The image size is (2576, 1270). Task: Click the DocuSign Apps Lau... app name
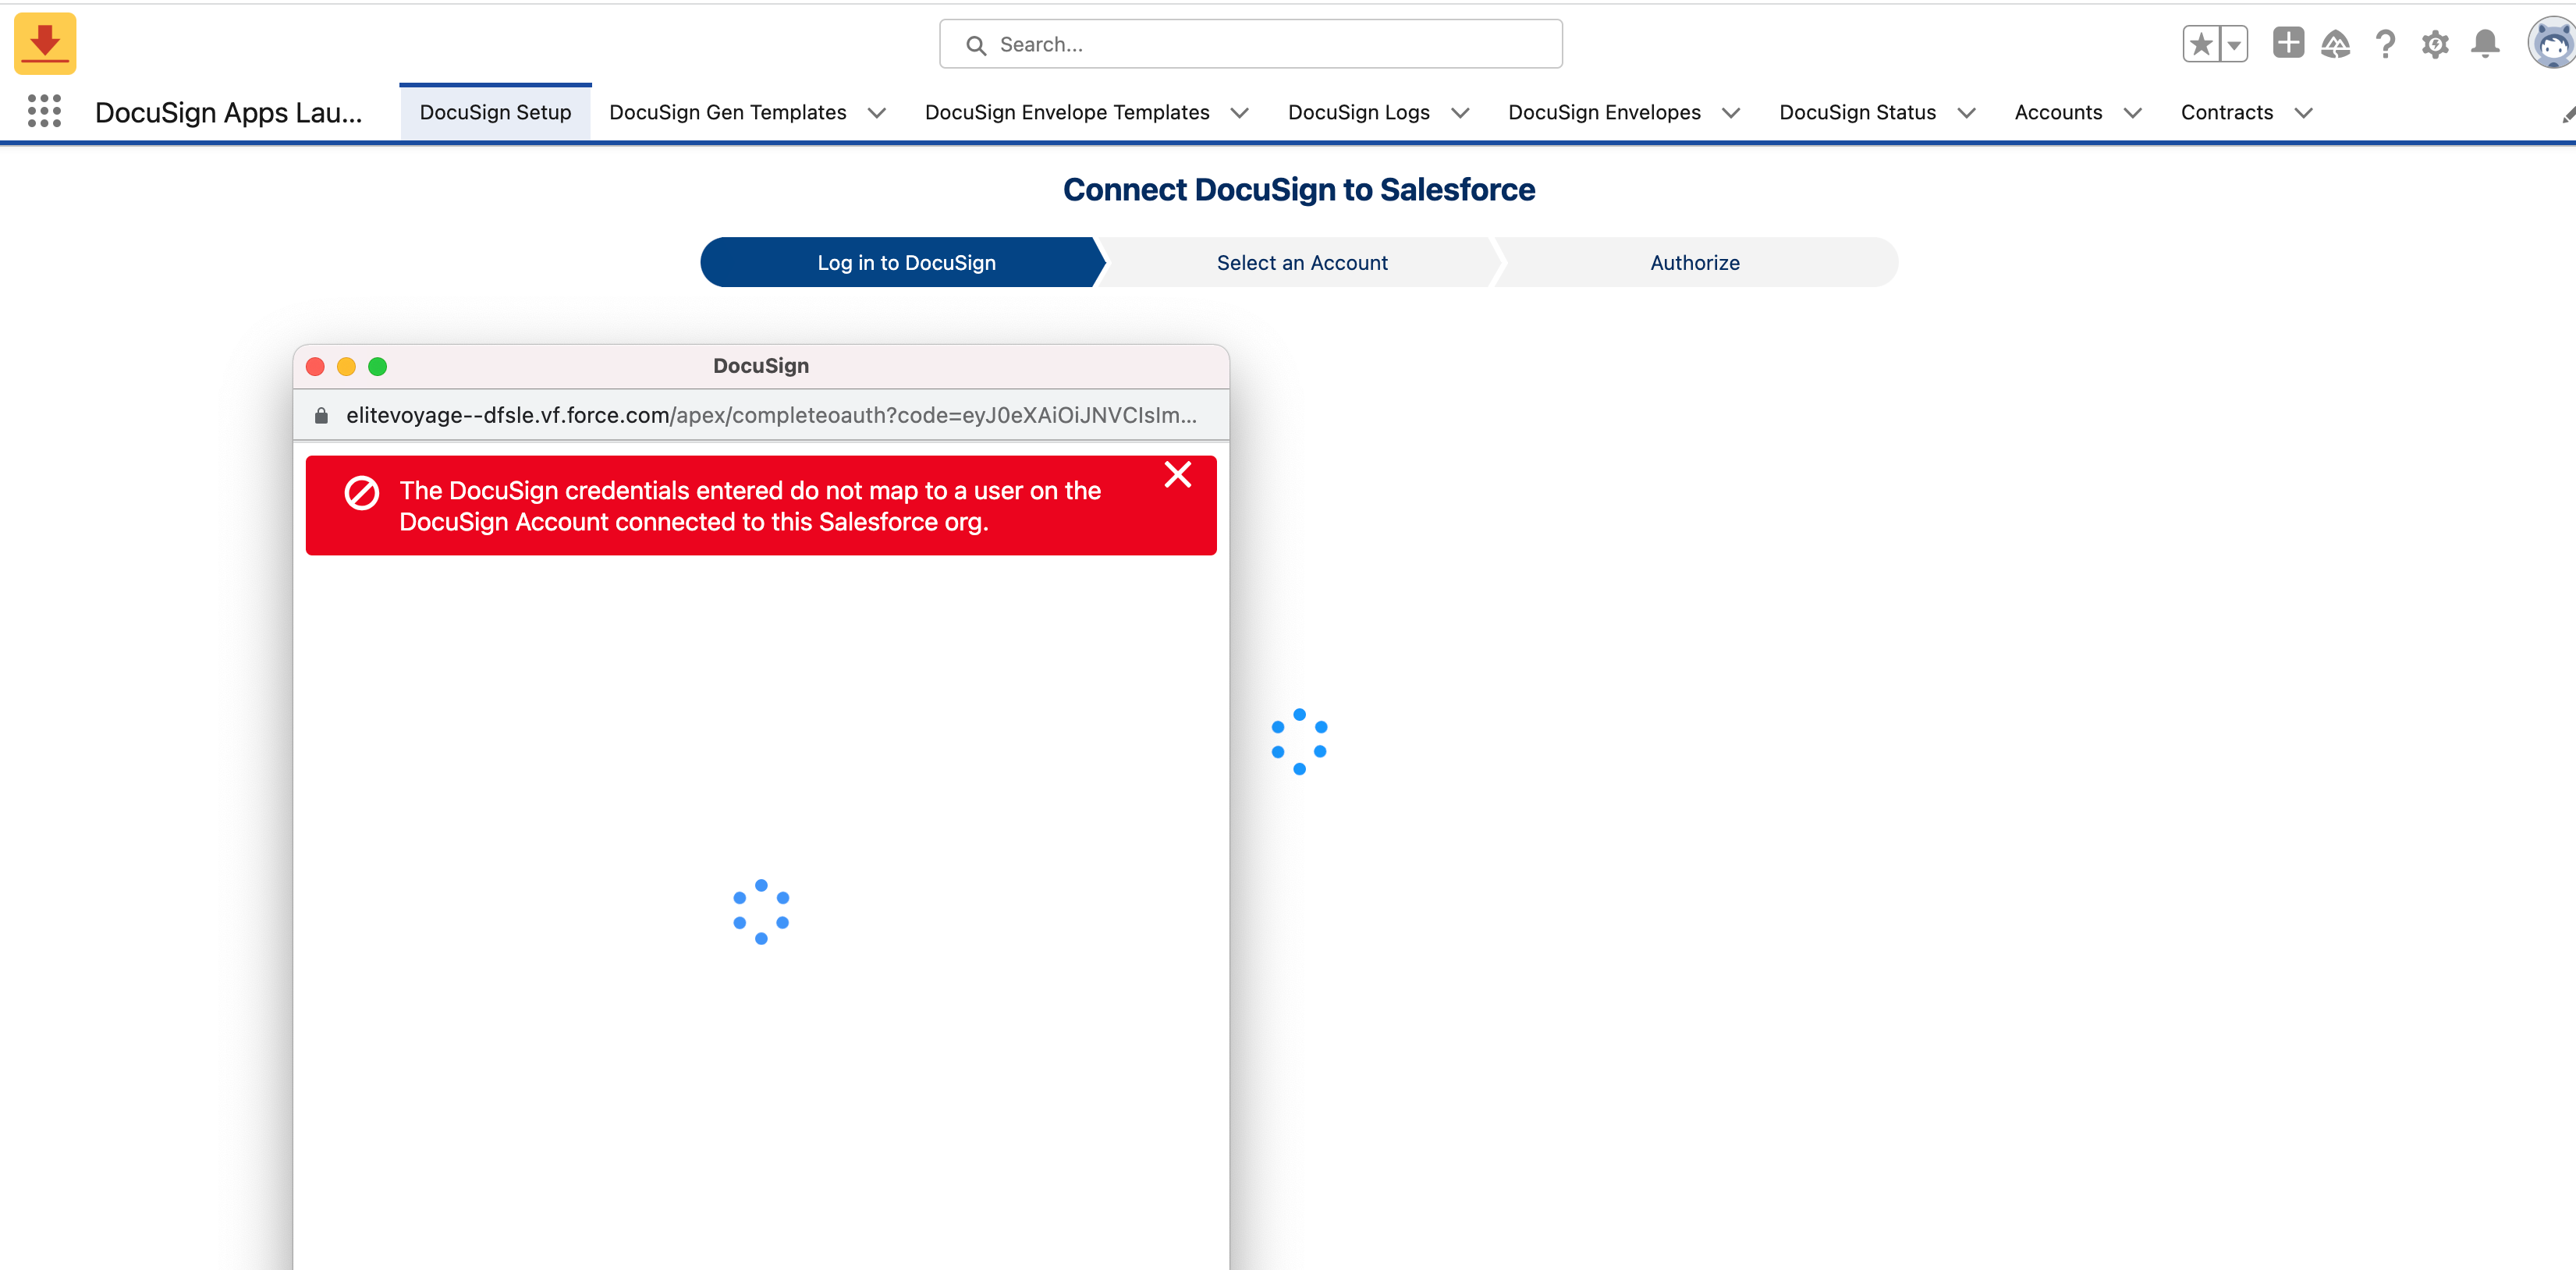pyautogui.click(x=229, y=112)
